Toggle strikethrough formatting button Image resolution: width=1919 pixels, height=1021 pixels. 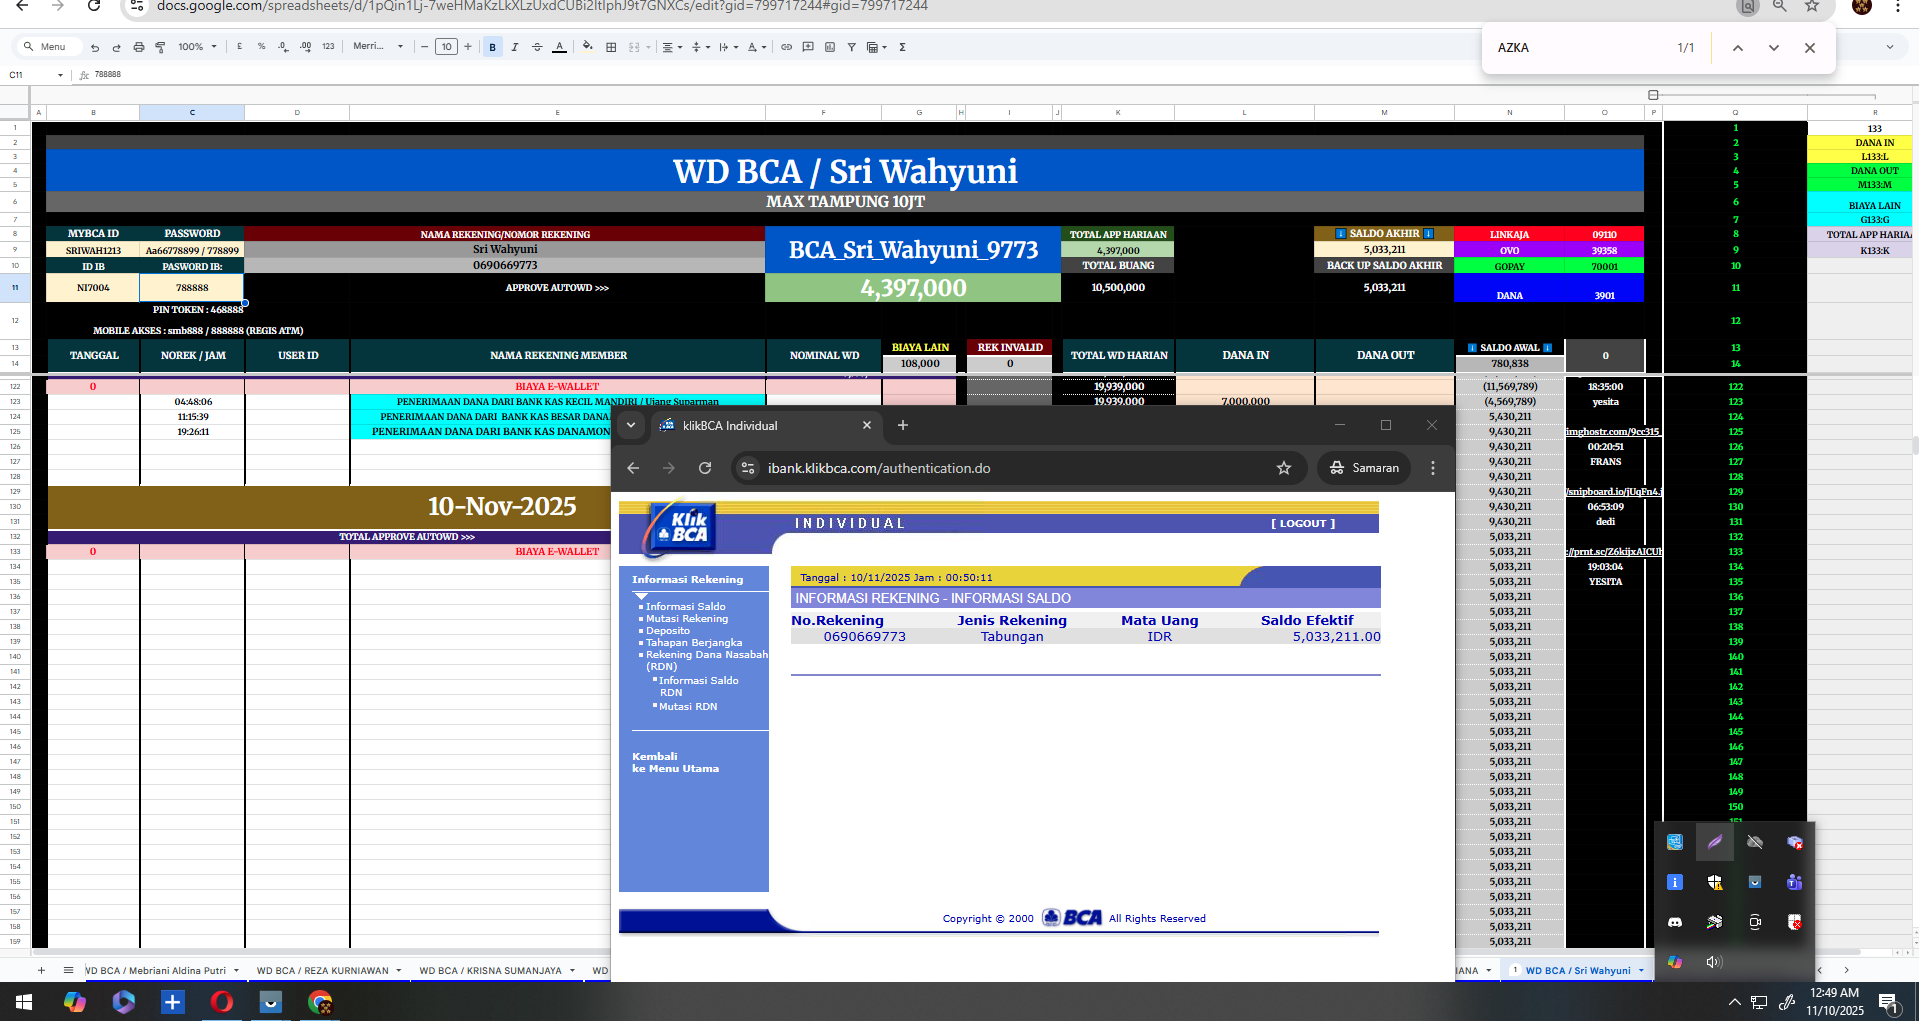(537, 47)
